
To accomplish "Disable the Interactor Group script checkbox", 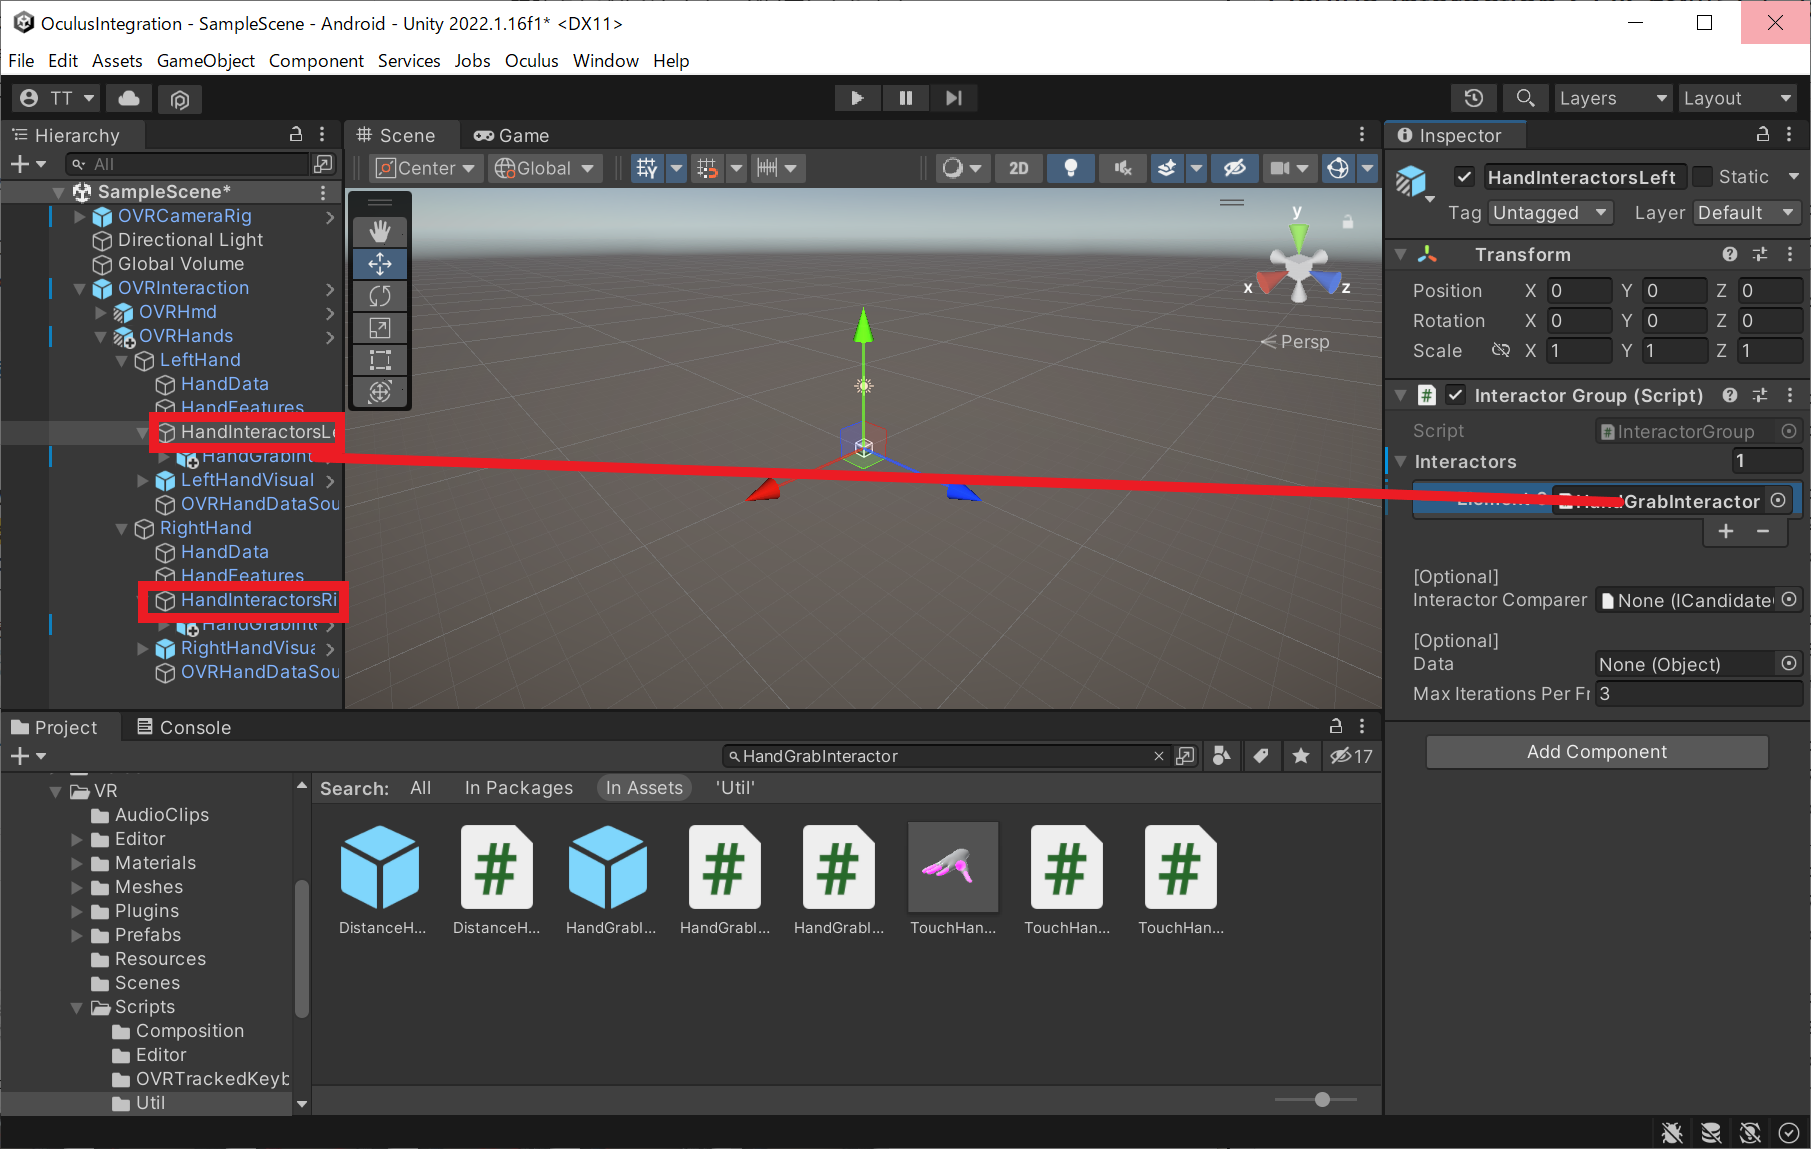I will click(x=1455, y=395).
